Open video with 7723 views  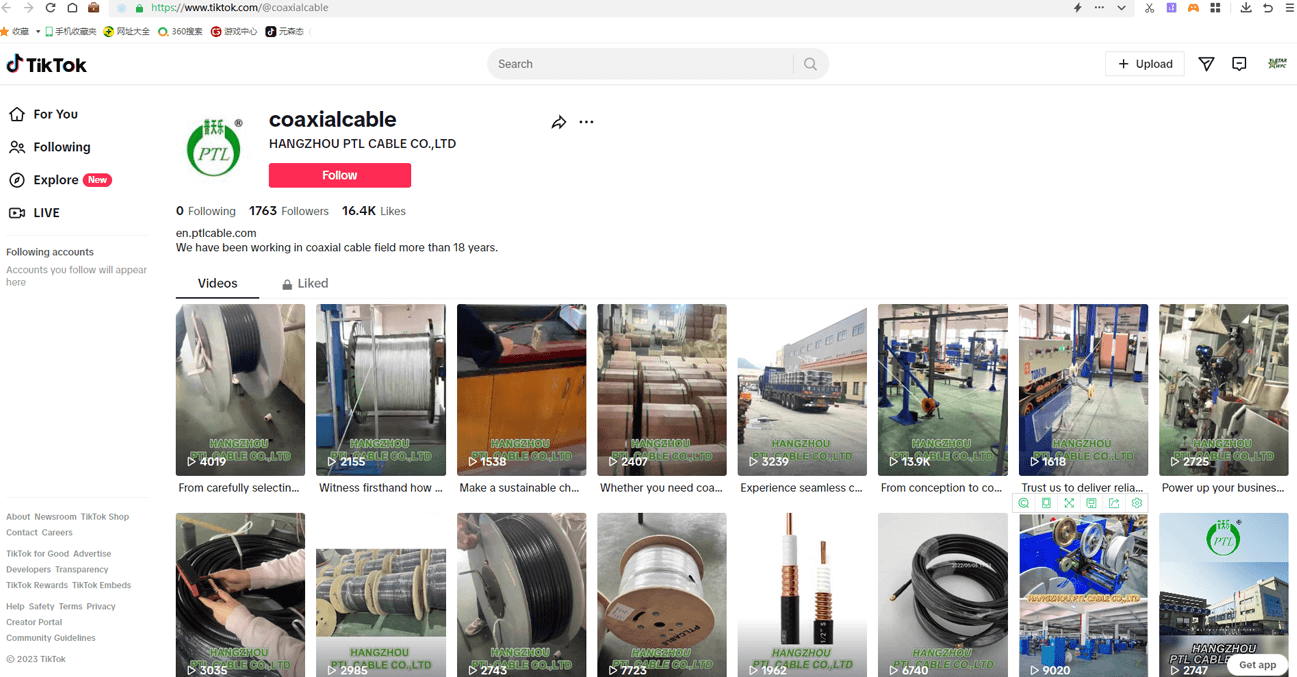click(662, 595)
